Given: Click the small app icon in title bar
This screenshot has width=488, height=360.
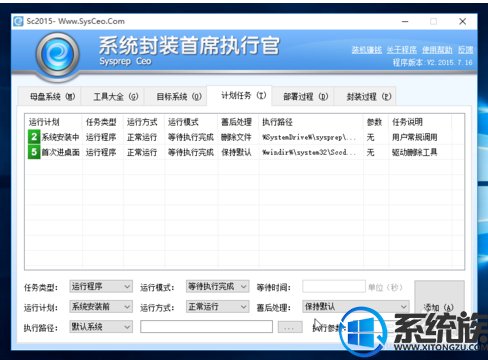Looking at the screenshot, I should 18,21.
